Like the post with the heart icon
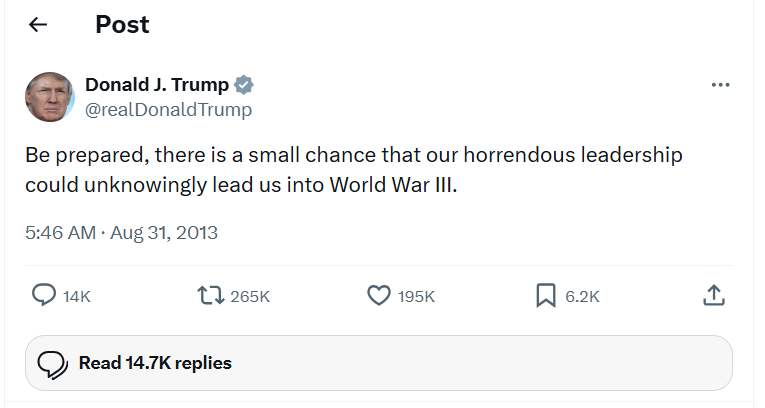 [x=378, y=295]
